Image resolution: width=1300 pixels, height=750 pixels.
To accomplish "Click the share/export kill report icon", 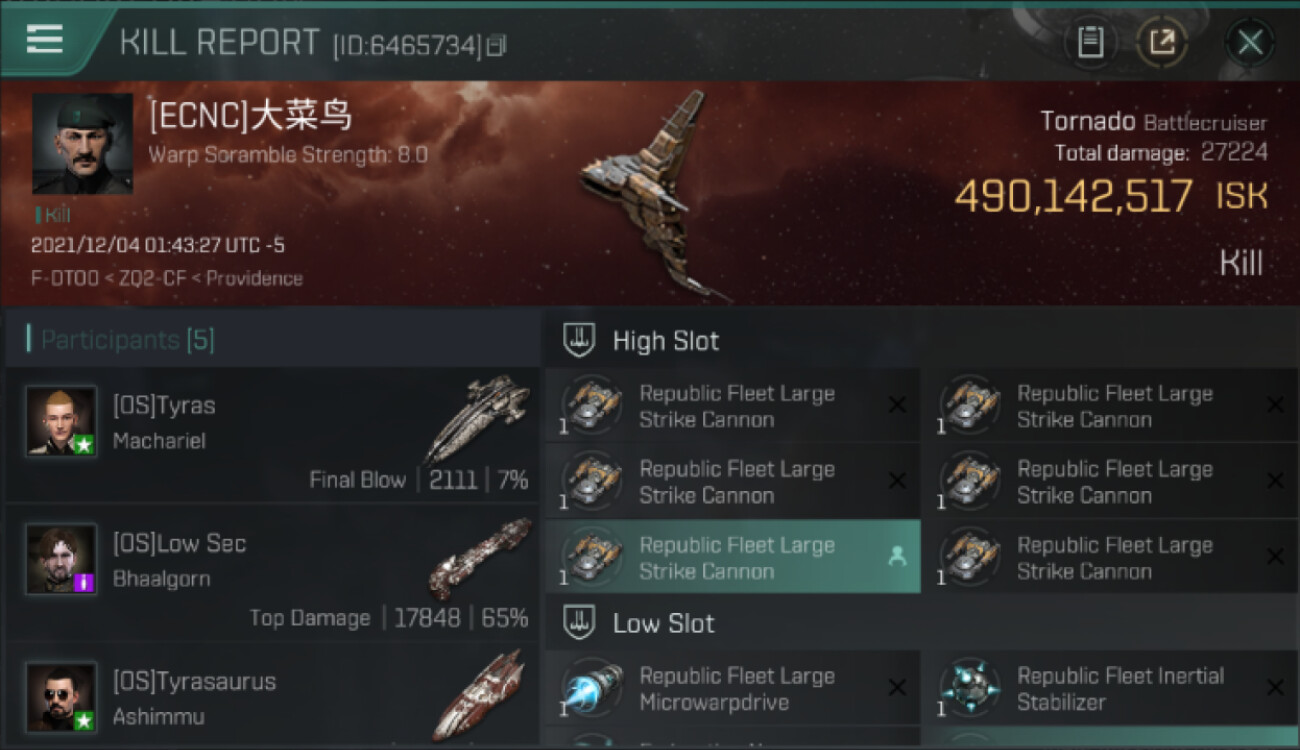I will coord(1162,42).
